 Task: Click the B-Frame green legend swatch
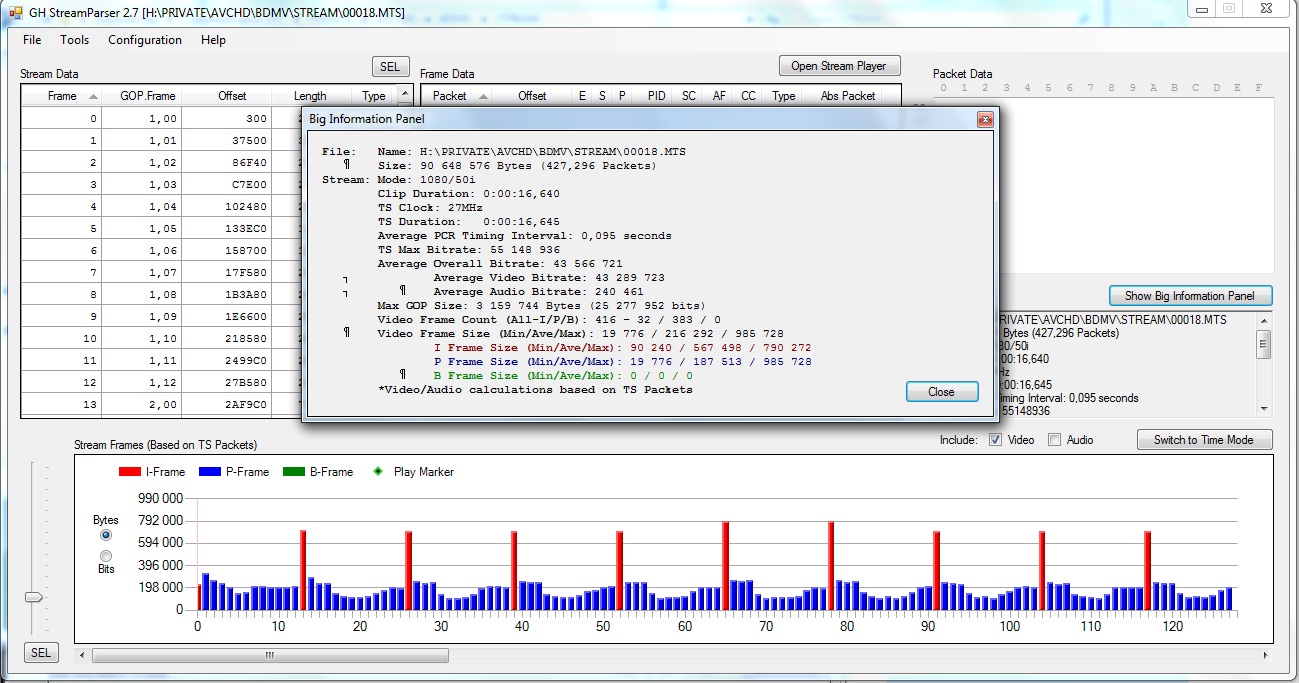coord(294,472)
